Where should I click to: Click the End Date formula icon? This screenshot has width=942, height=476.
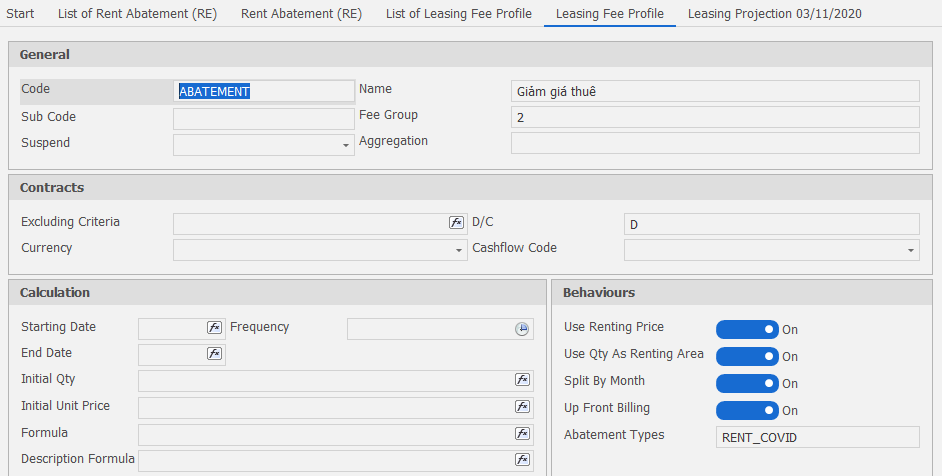click(x=214, y=354)
